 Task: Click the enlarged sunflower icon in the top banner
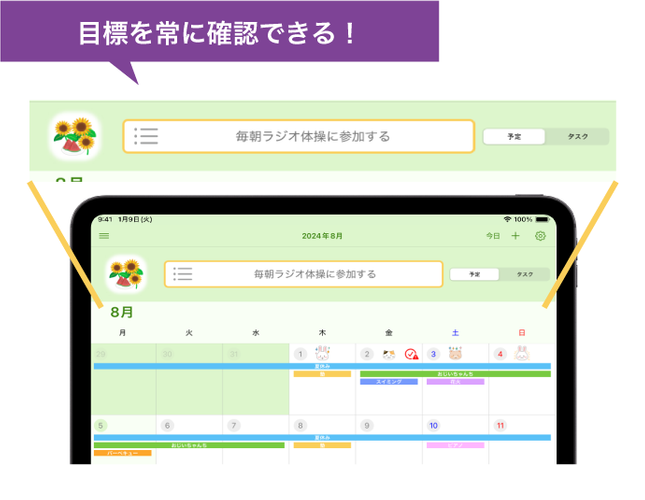click(x=75, y=136)
